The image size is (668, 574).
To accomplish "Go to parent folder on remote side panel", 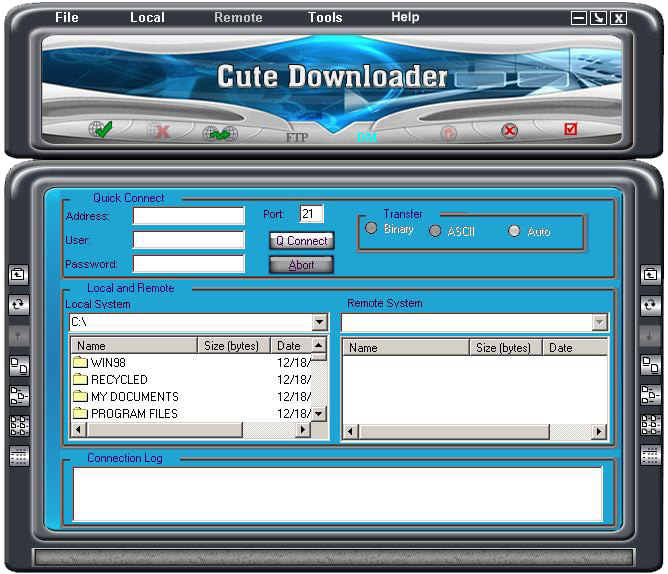I will coord(651,275).
